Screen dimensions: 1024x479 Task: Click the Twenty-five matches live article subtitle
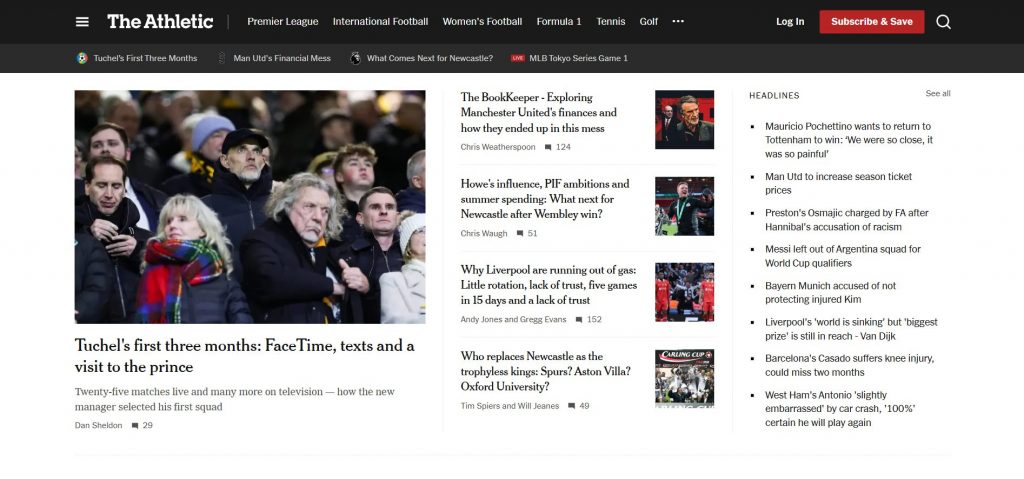pos(234,399)
